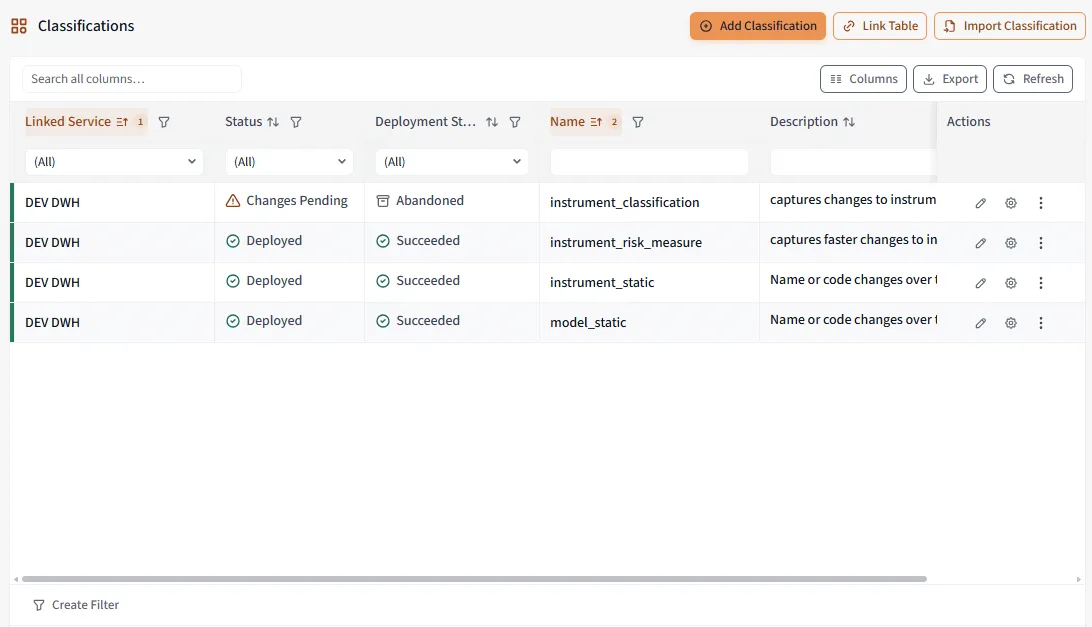Open the Columns chooser
This screenshot has height=627, width=1092.
tap(864, 79)
